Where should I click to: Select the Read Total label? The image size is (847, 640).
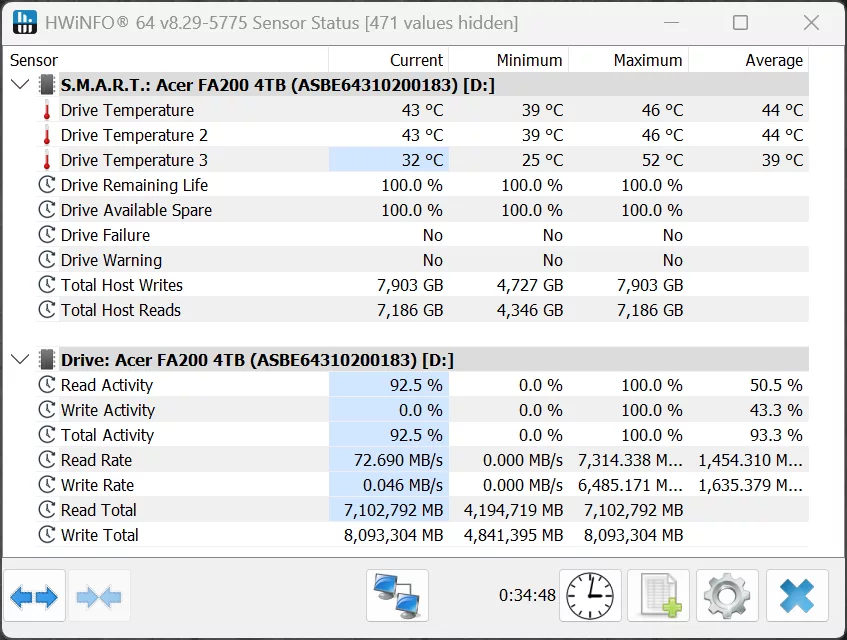point(98,509)
